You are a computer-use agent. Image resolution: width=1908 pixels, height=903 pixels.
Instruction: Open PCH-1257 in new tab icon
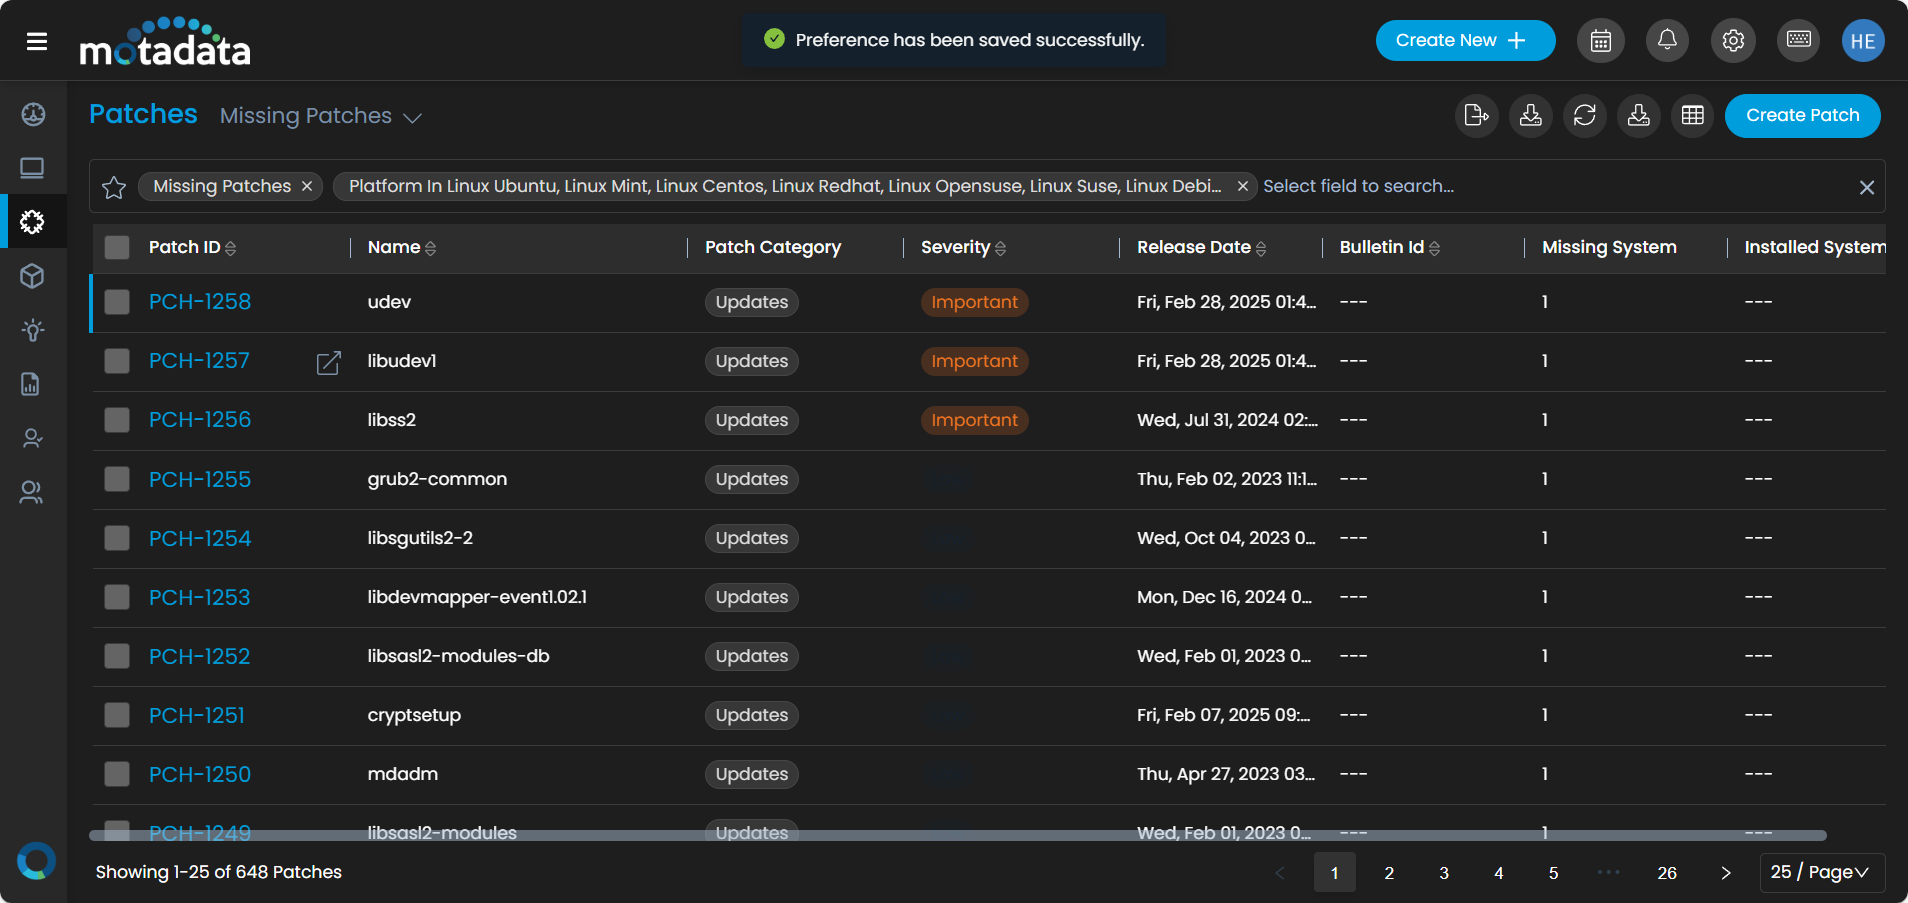[328, 362]
